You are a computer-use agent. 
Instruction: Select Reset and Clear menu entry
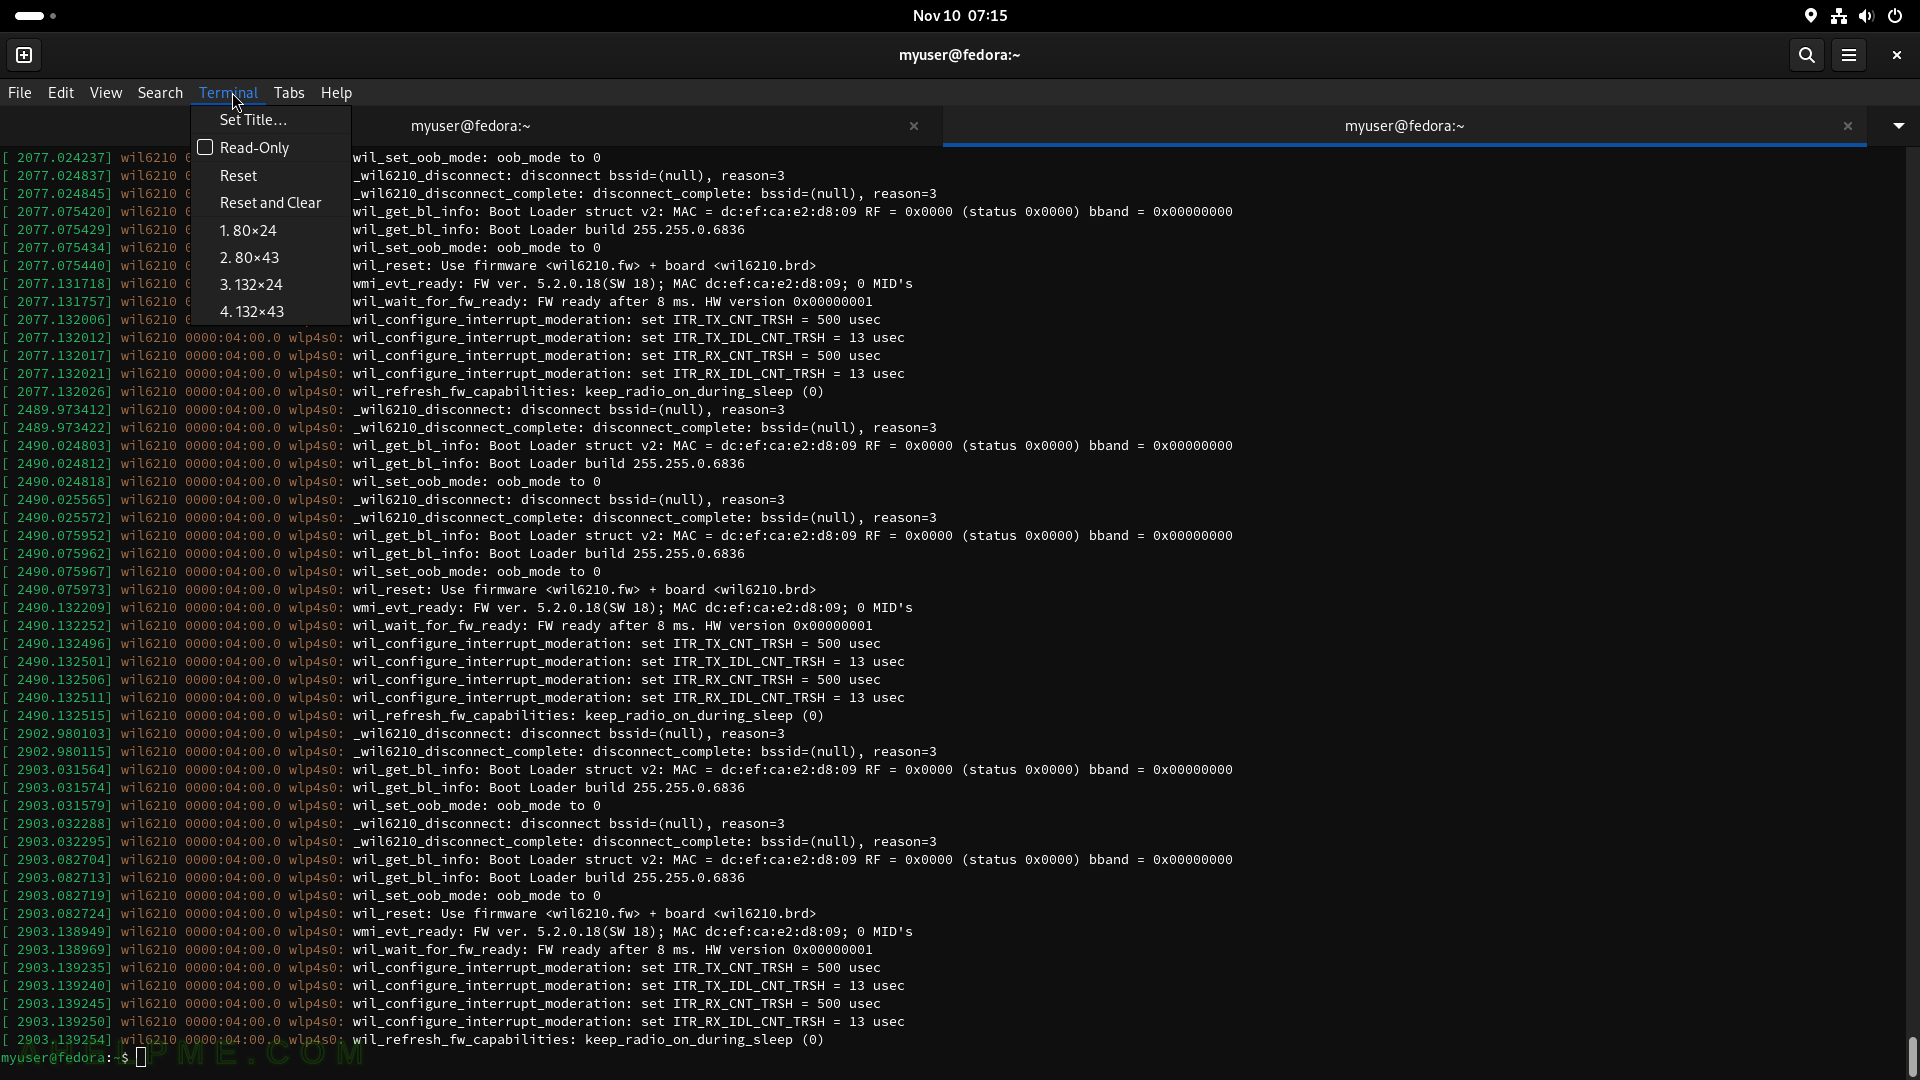[x=271, y=203]
